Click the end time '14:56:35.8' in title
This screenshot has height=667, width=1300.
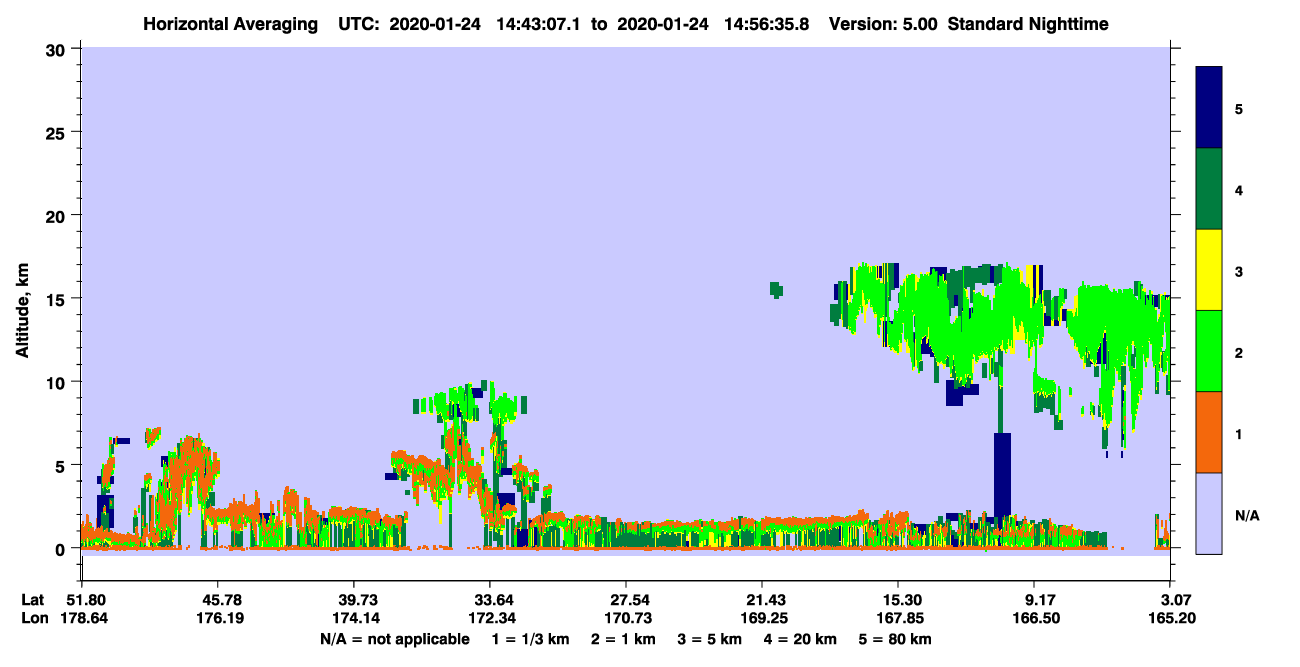click(x=766, y=23)
